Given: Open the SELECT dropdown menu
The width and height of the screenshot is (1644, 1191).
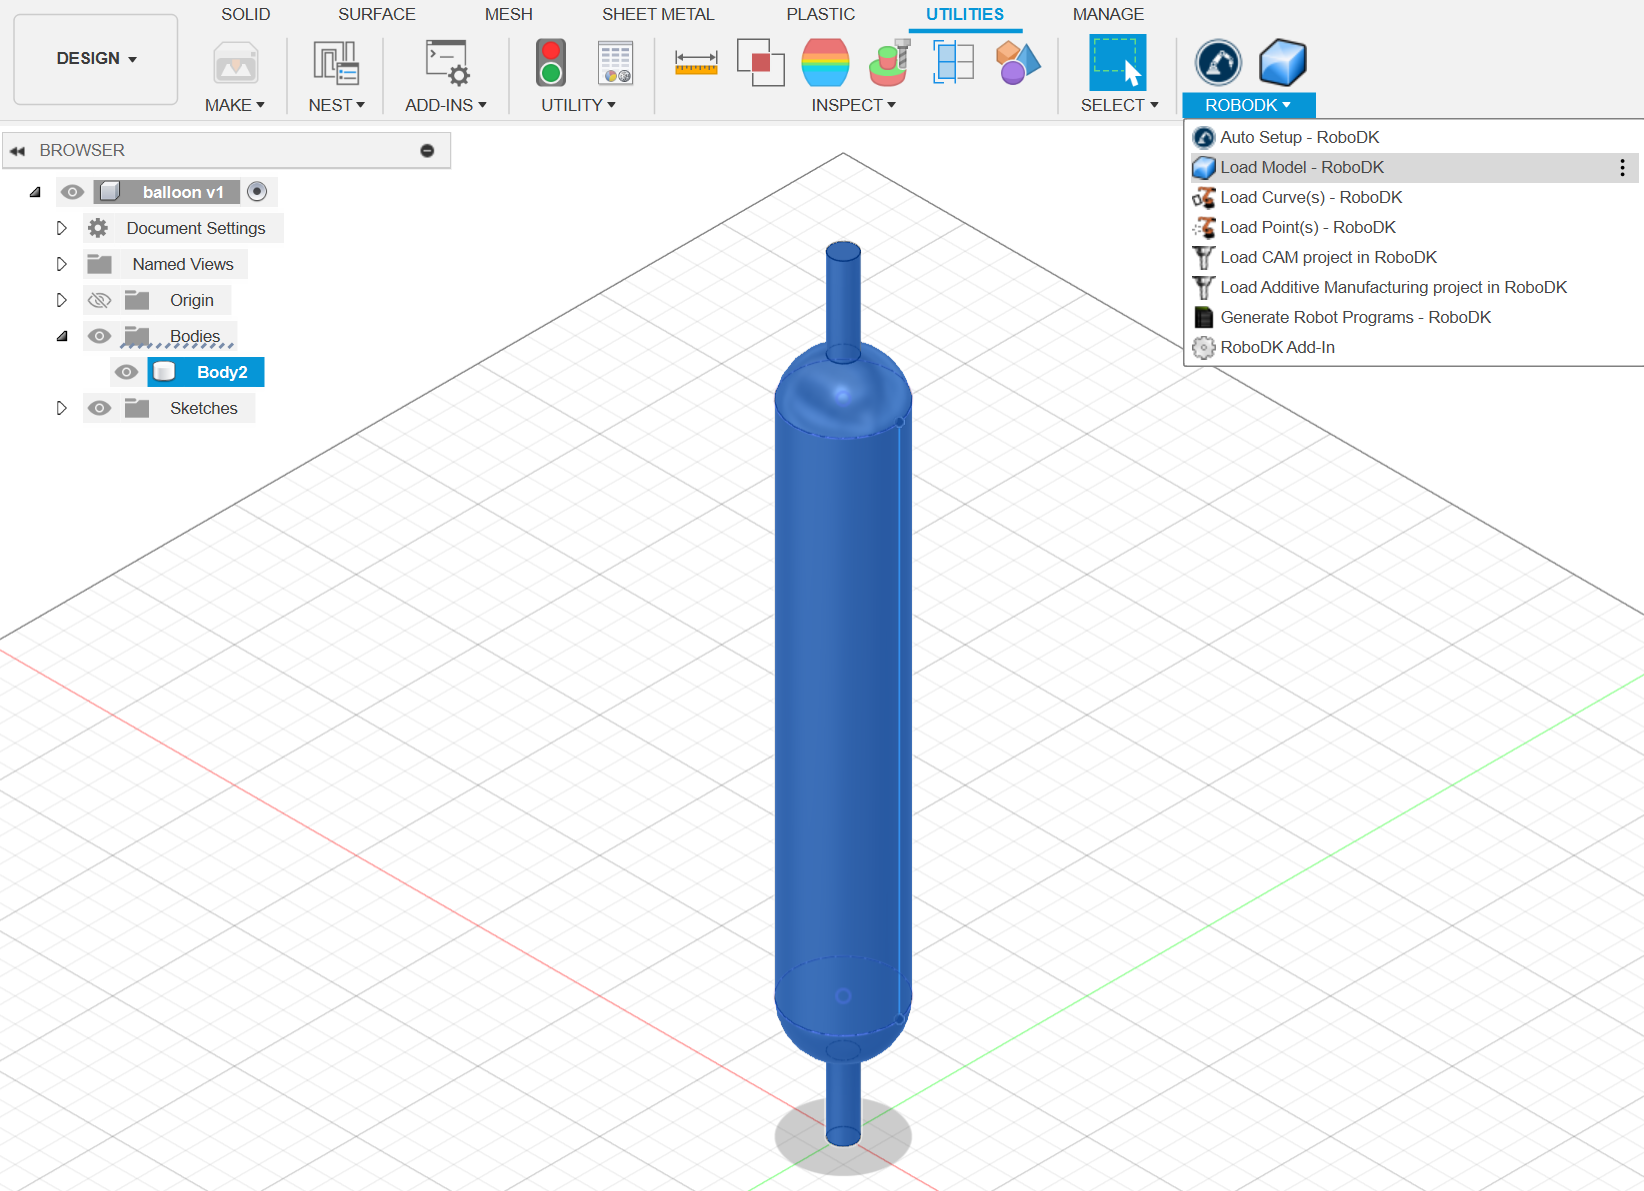Looking at the screenshot, I should click(1119, 105).
